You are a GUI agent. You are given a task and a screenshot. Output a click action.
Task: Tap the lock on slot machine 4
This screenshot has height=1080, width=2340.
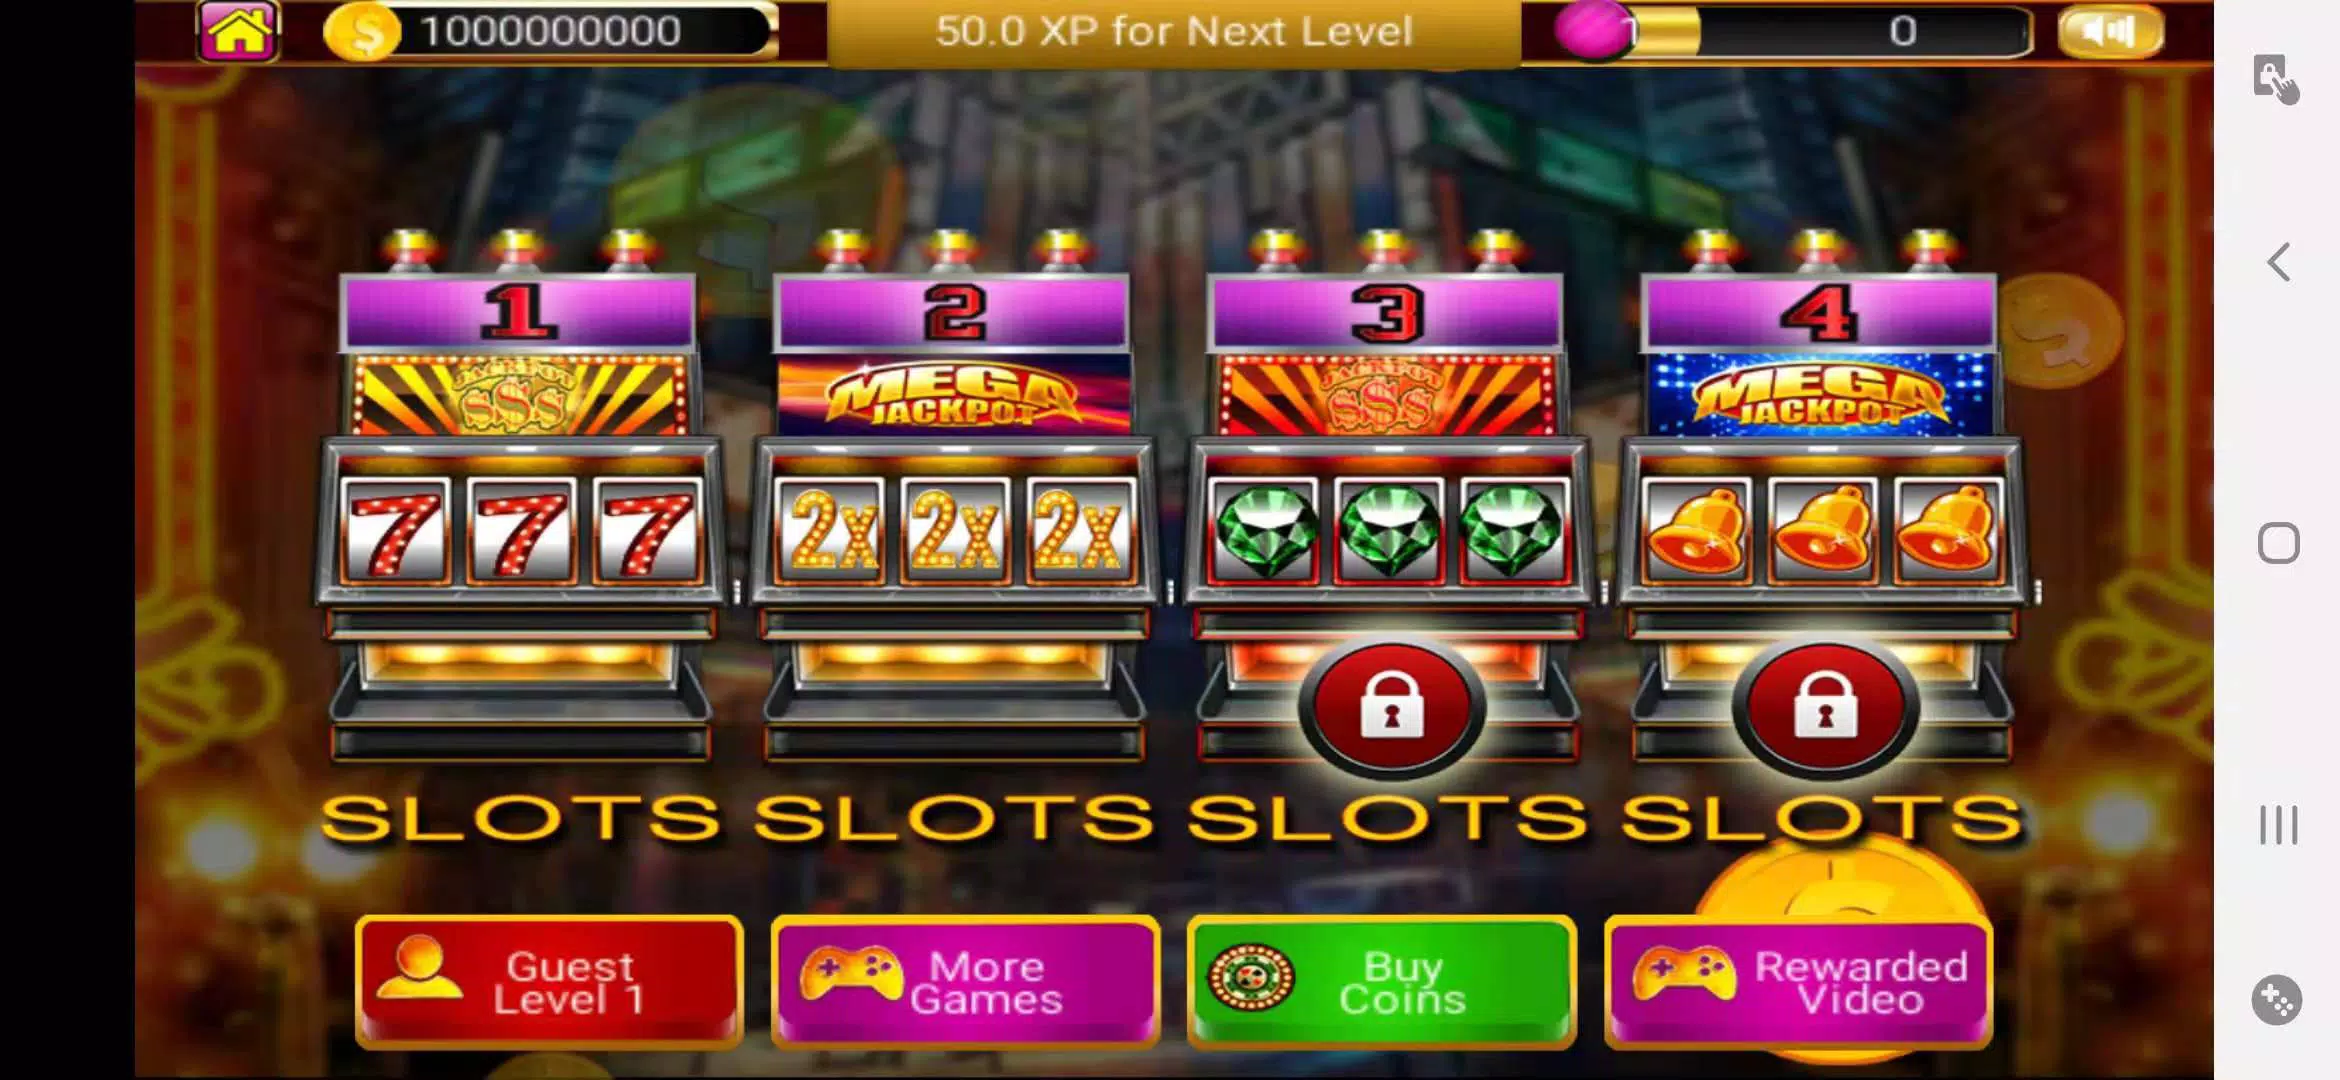pos(1825,708)
